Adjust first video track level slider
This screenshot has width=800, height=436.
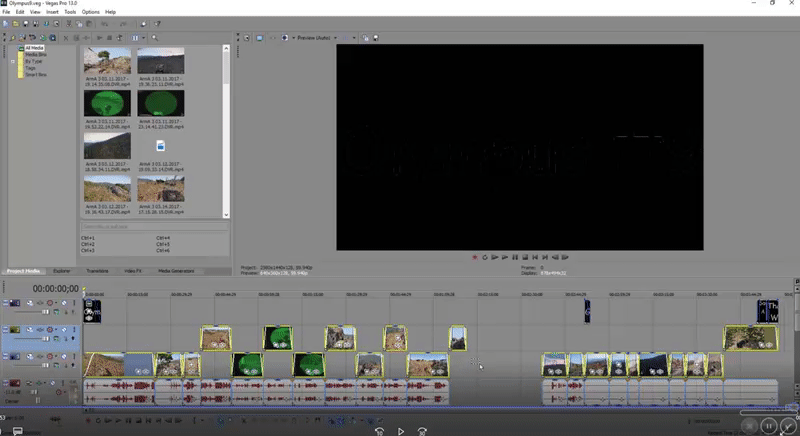point(46,312)
